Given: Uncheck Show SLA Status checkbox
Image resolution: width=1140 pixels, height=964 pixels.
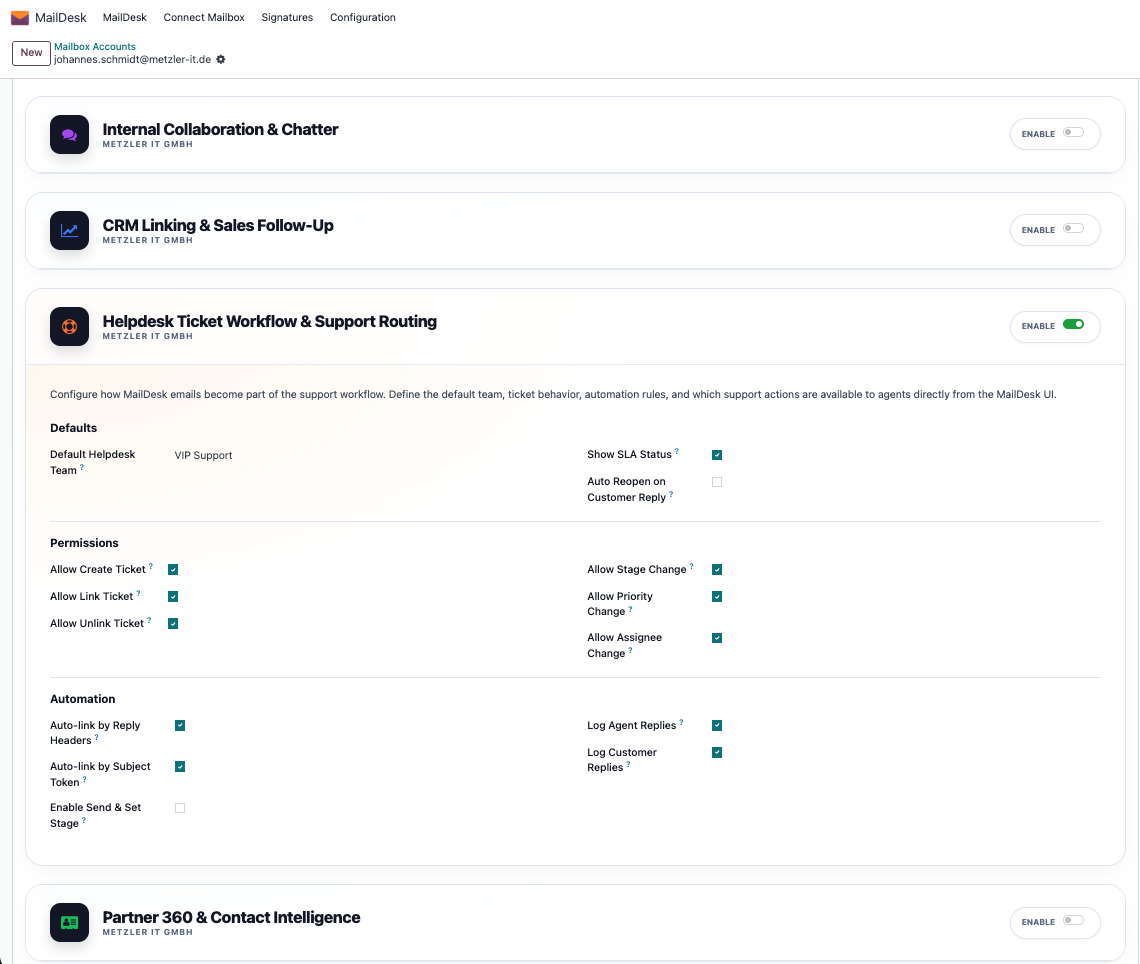Looking at the screenshot, I should [x=717, y=455].
